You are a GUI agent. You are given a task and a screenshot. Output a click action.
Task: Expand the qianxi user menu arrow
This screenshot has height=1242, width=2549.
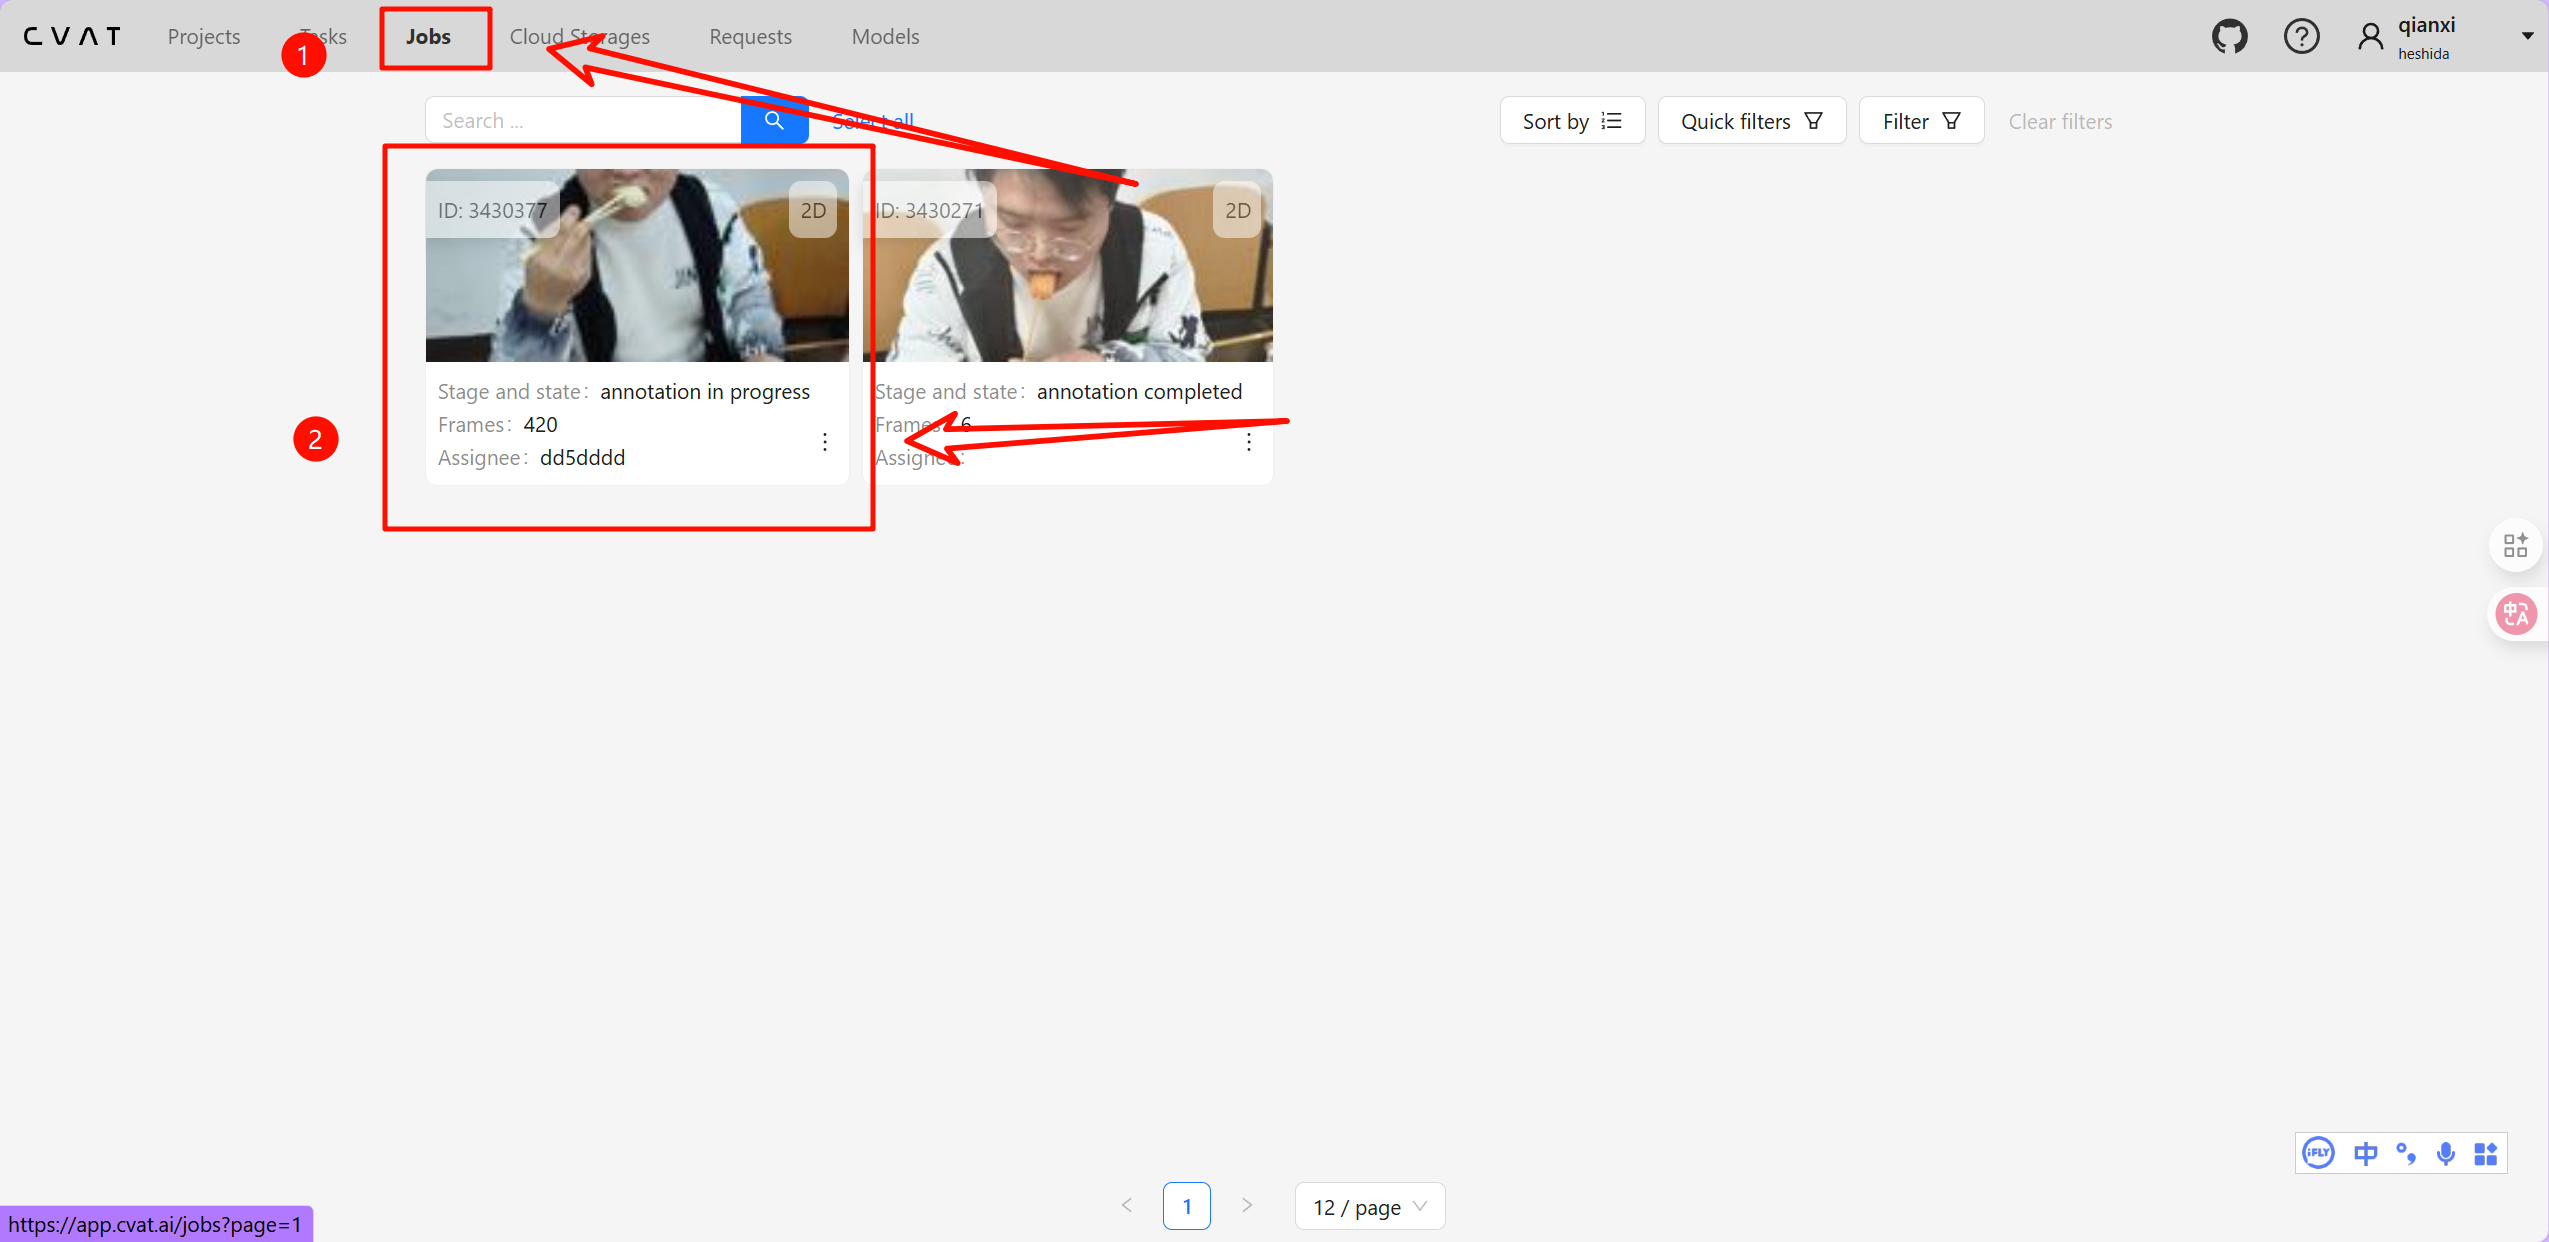click(2527, 37)
